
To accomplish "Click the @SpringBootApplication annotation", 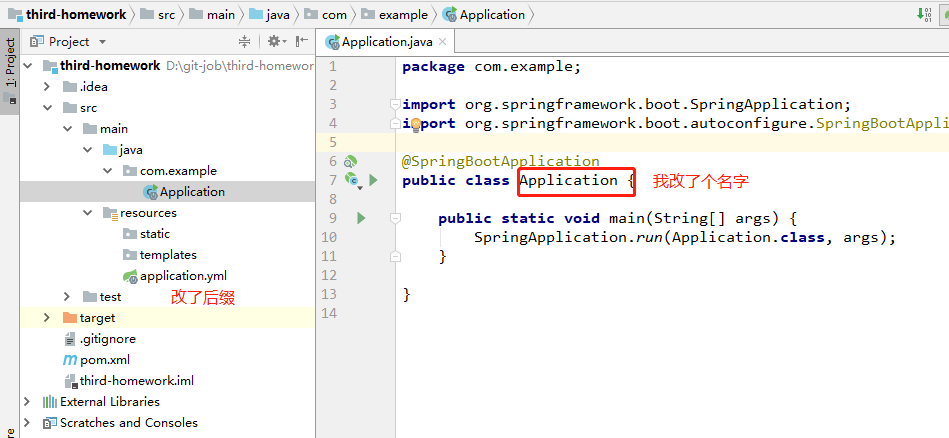I will (x=501, y=162).
